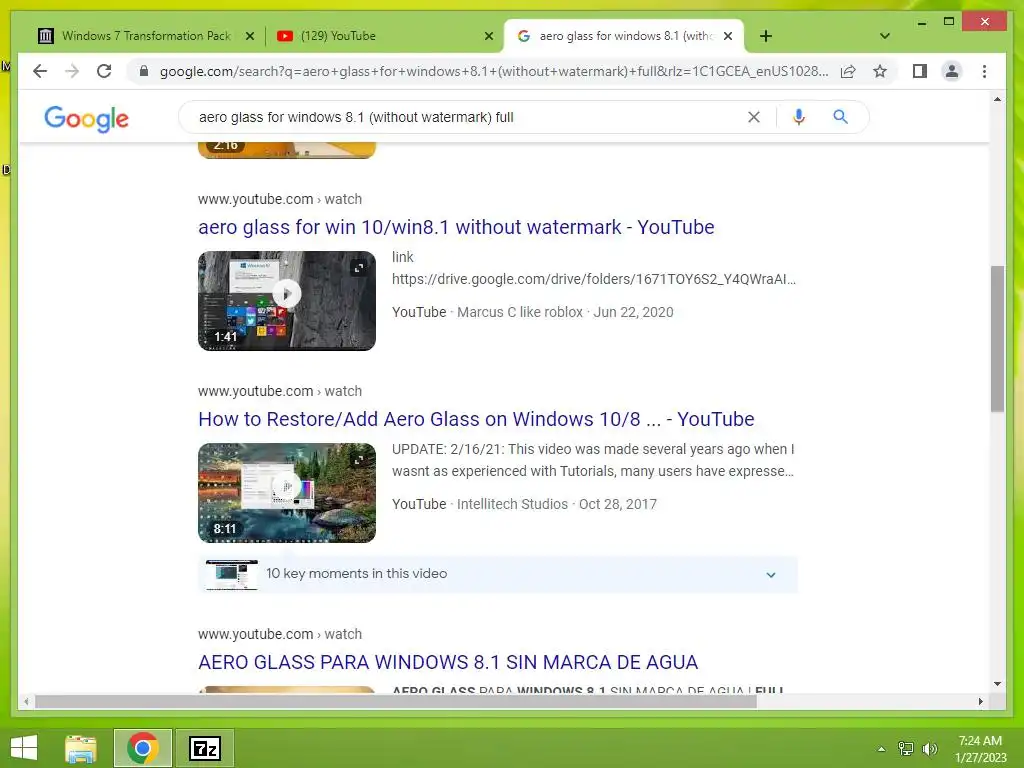This screenshot has width=1024, height=768.
Task: Start voice search with the microphone icon
Action: point(798,117)
